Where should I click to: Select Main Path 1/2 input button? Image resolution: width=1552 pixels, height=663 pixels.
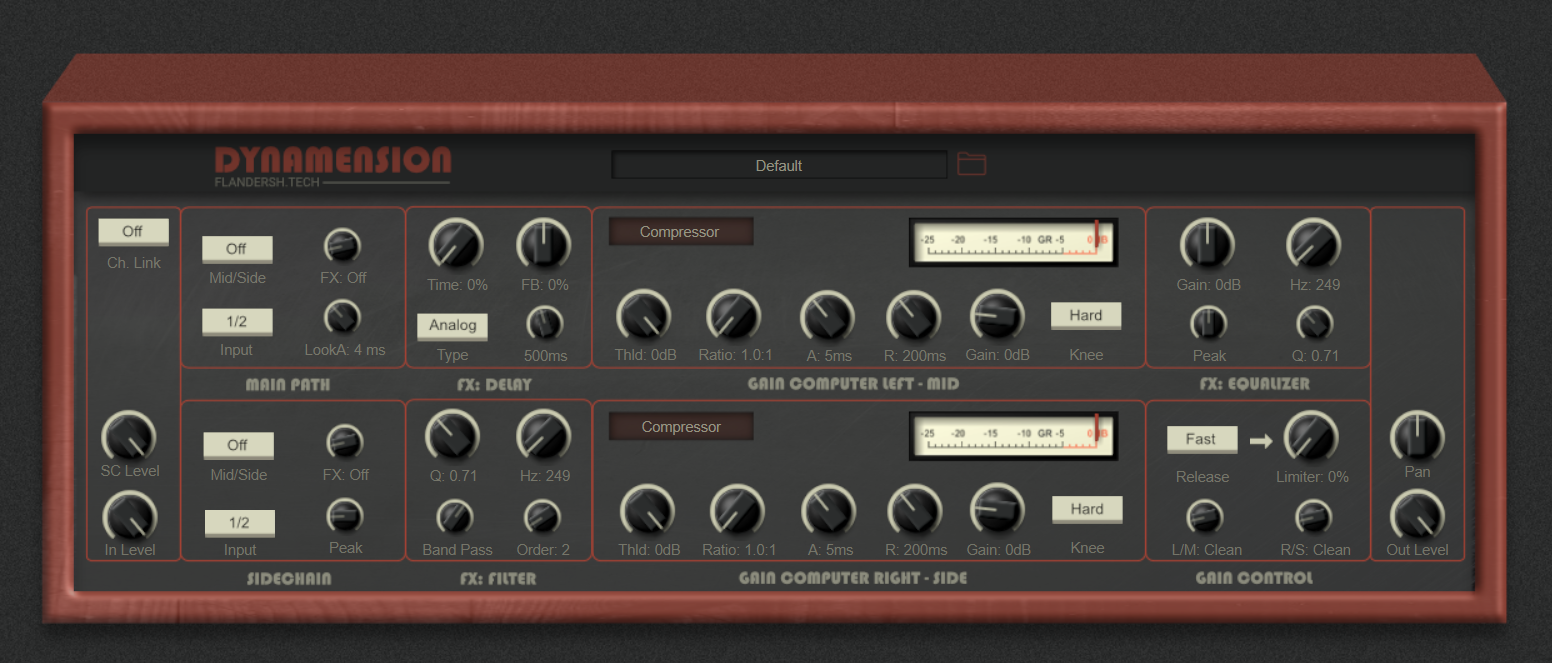point(237,321)
